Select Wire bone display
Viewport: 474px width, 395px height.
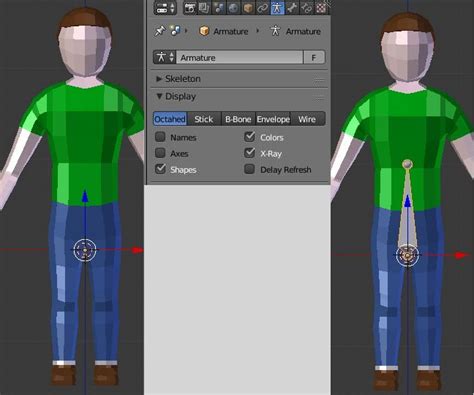[308, 119]
